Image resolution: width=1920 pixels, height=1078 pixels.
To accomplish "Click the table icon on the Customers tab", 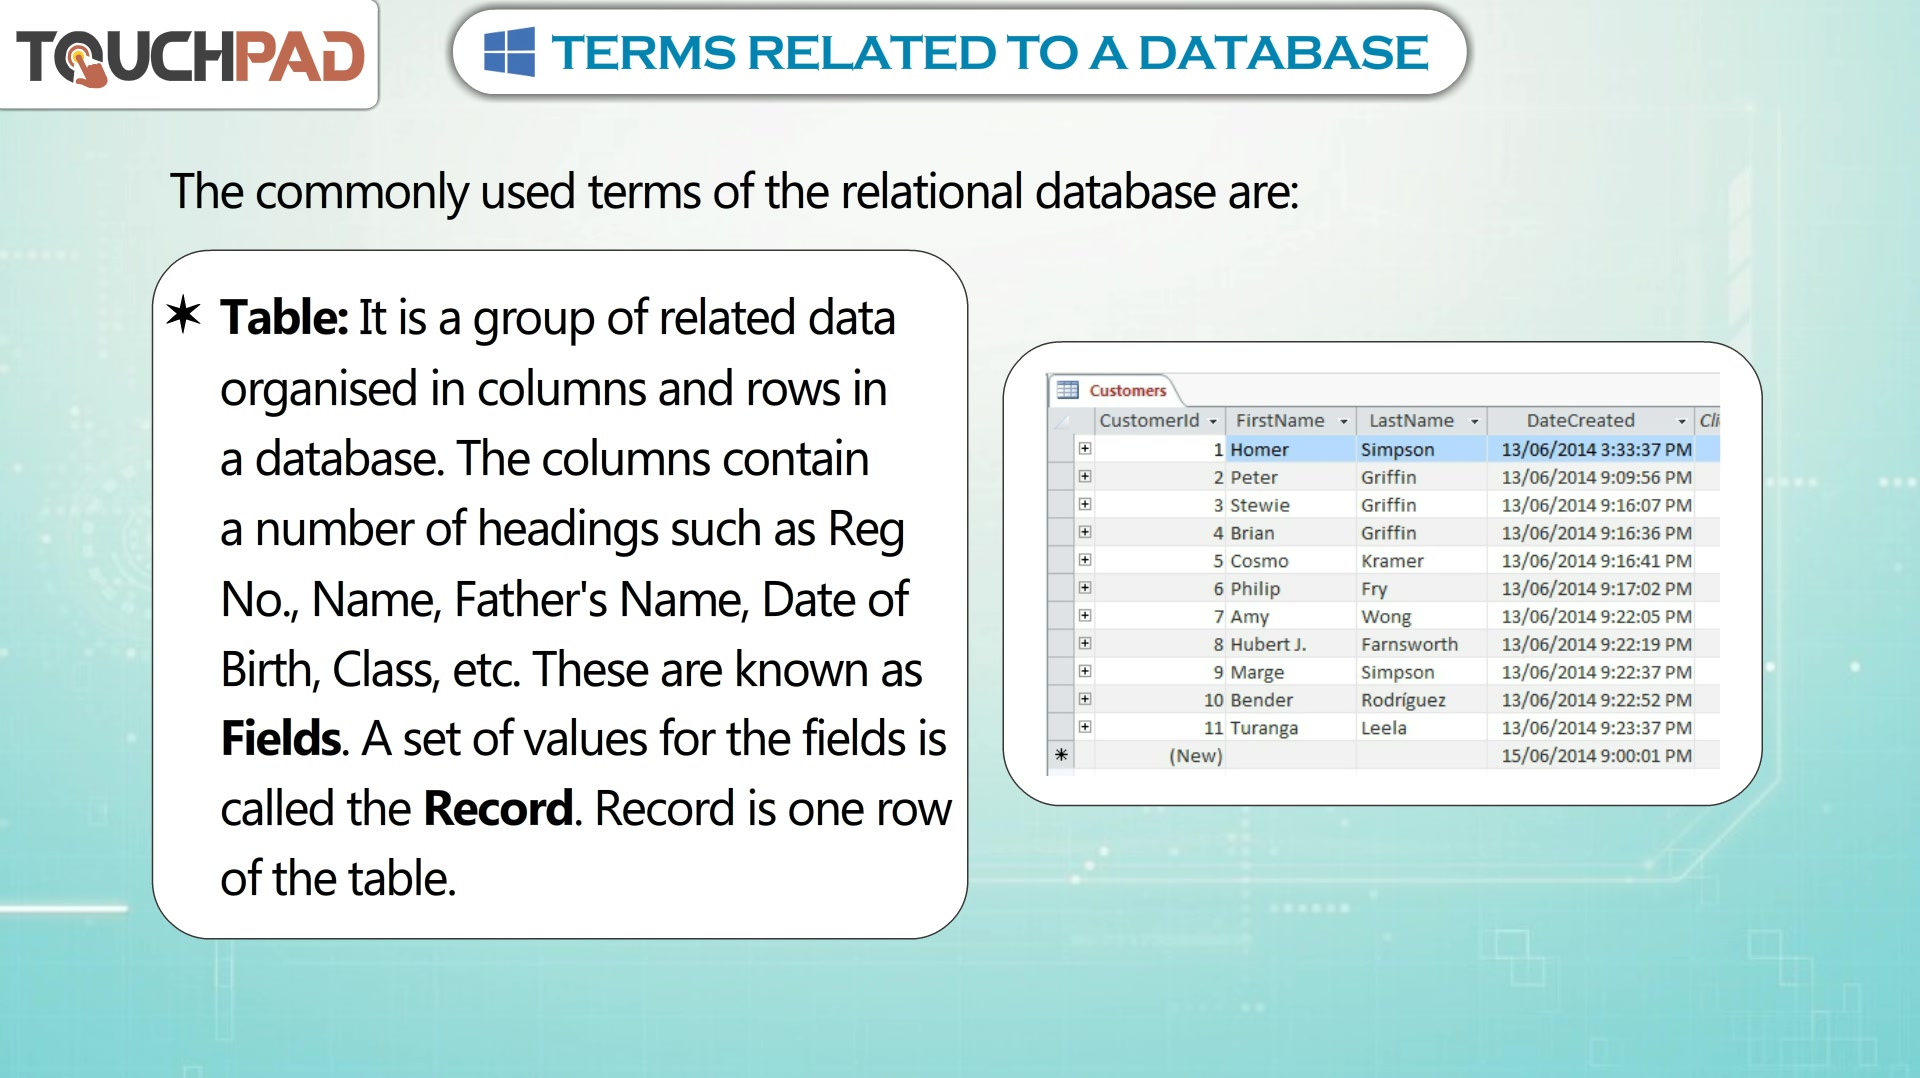I will click(x=1068, y=390).
